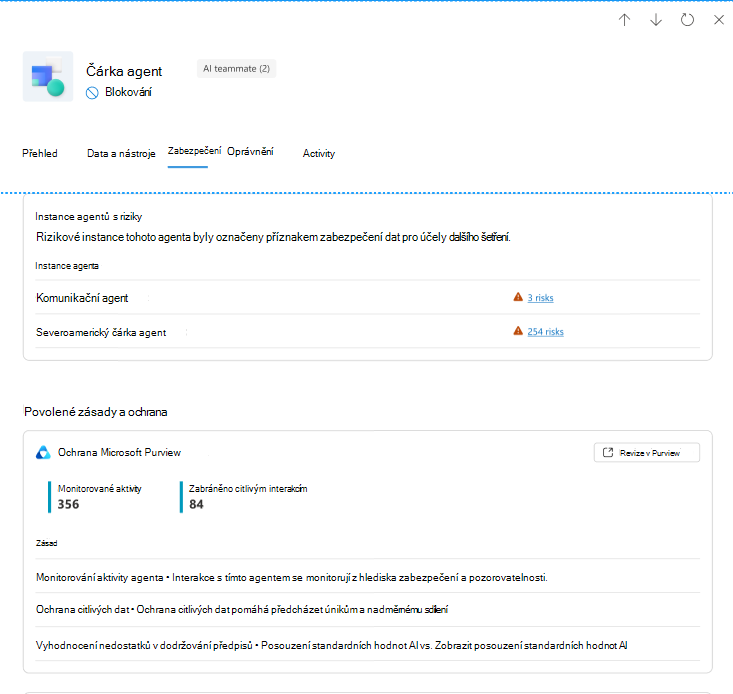Close the agent details panel
Image resolution: width=733 pixels, height=694 pixels.
tap(719, 20)
